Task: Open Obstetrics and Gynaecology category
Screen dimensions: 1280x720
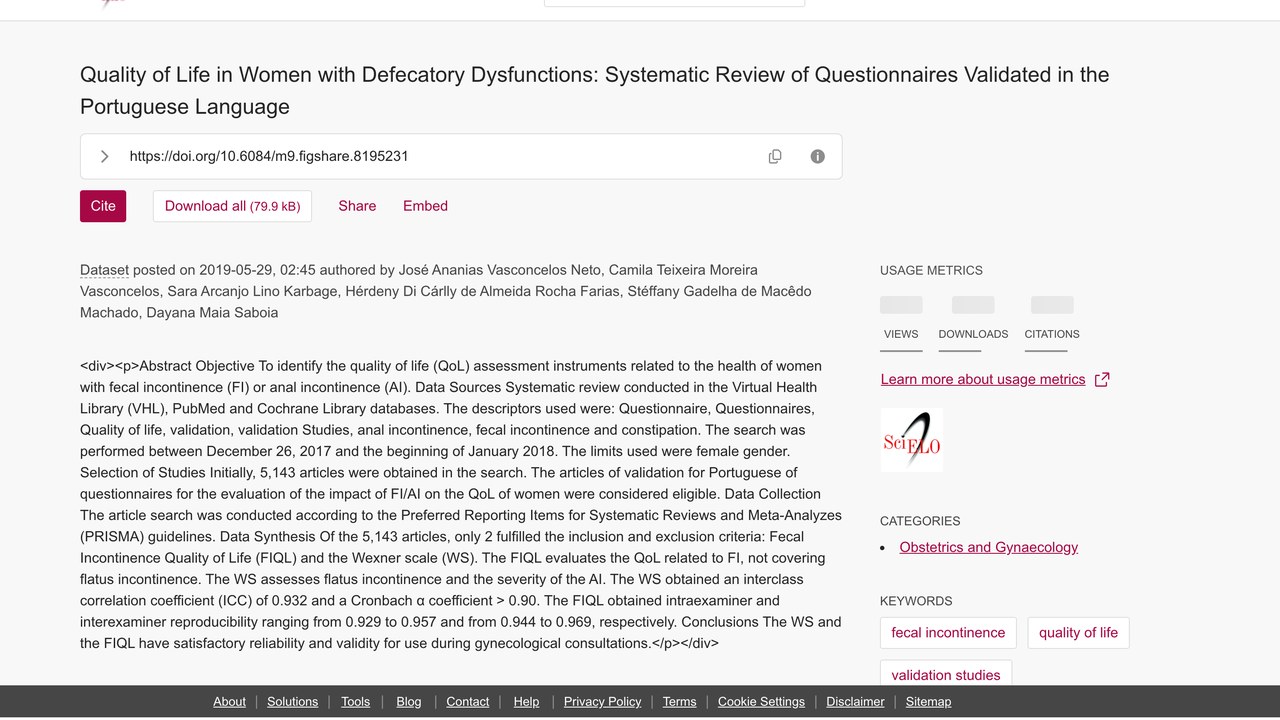Action: pyautogui.click(x=989, y=547)
